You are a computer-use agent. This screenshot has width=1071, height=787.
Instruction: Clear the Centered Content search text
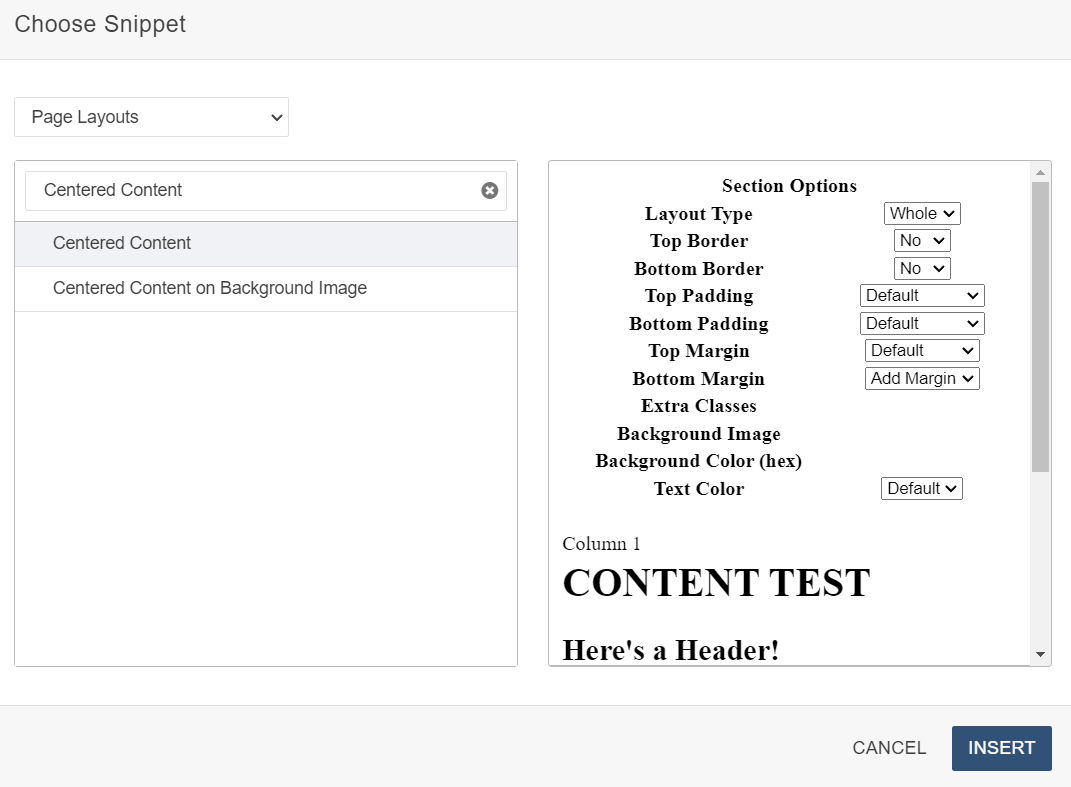tap(489, 190)
